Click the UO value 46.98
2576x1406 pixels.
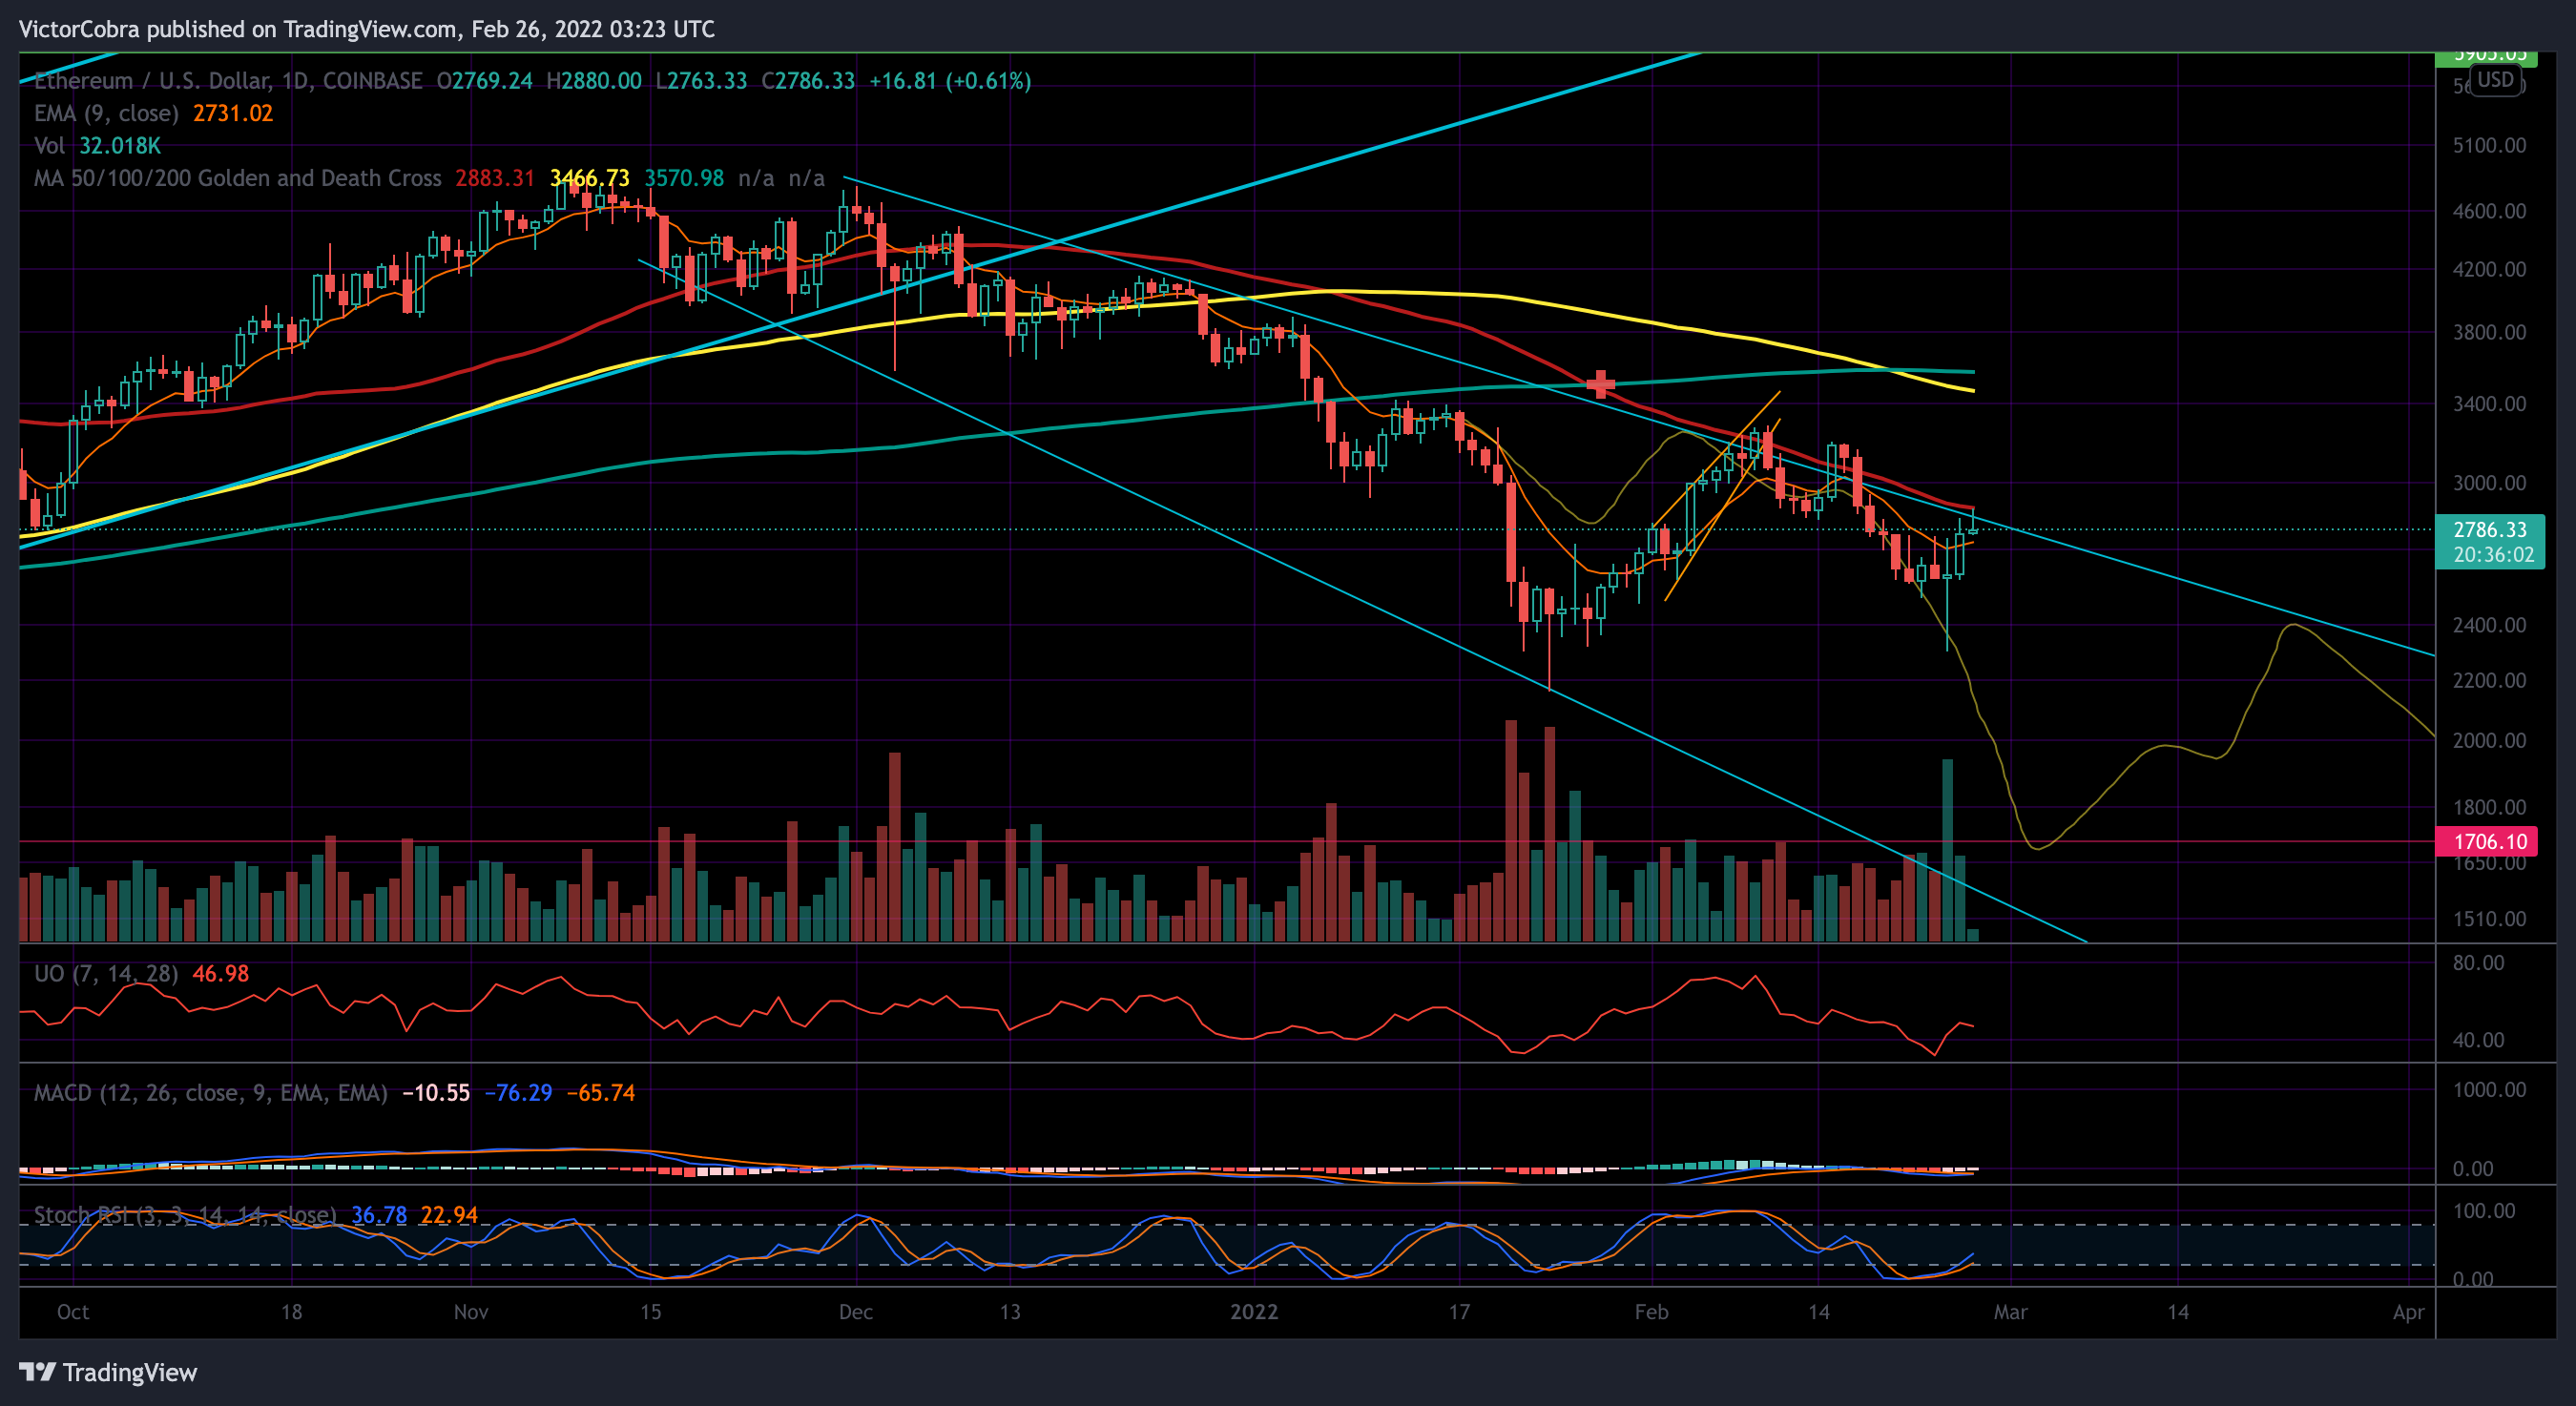[x=221, y=973]
